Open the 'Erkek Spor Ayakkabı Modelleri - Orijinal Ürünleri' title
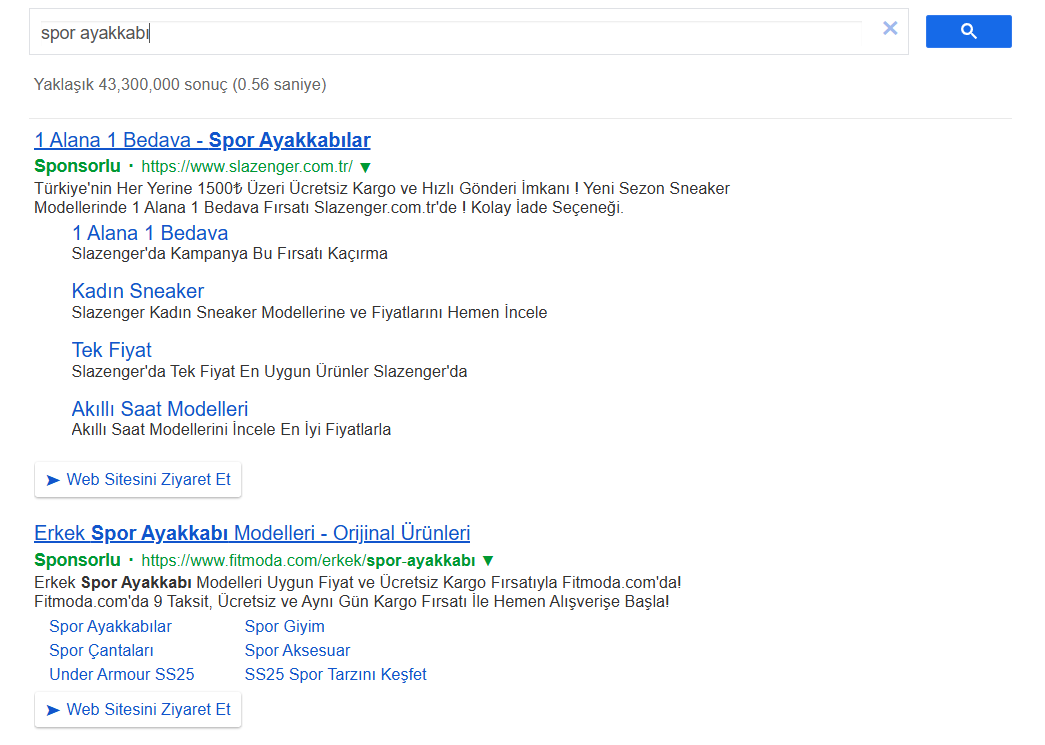 point(252,533)
